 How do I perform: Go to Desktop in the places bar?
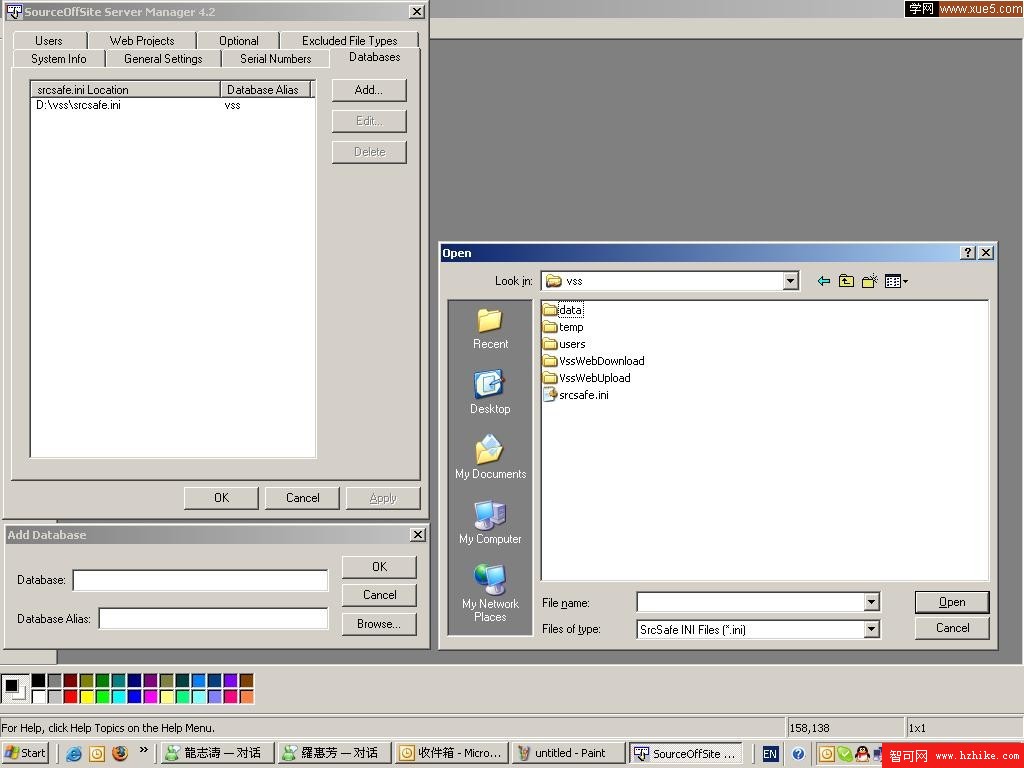point(490,392)
